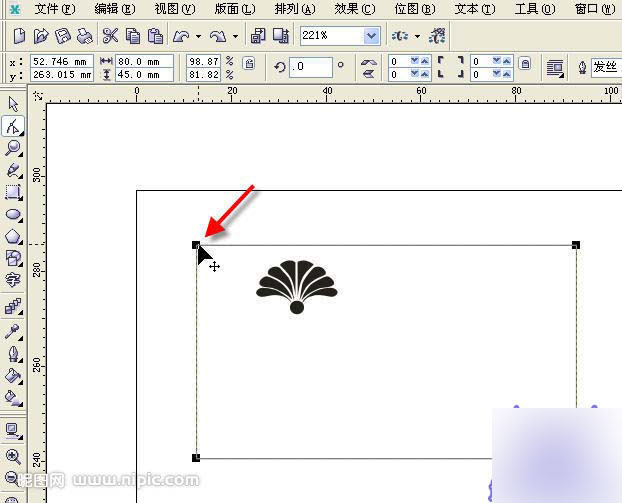Open the 工具(O) menu

coord(535,8)
